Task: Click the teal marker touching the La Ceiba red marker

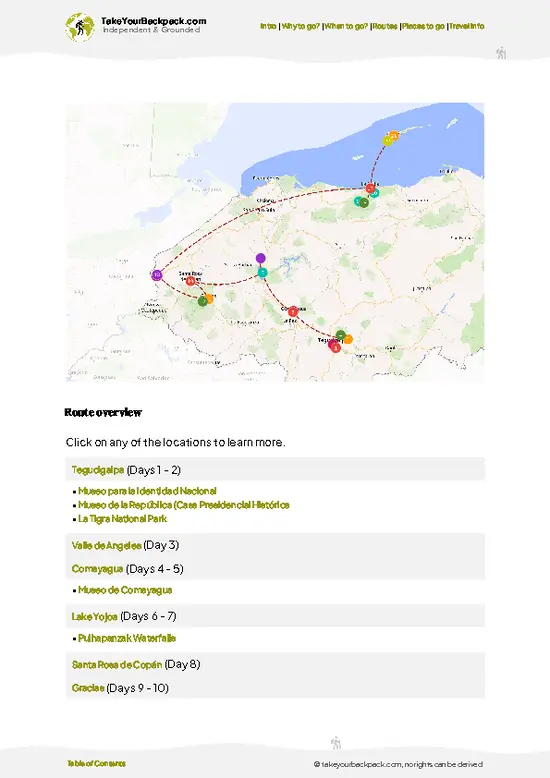Action: 375,193
